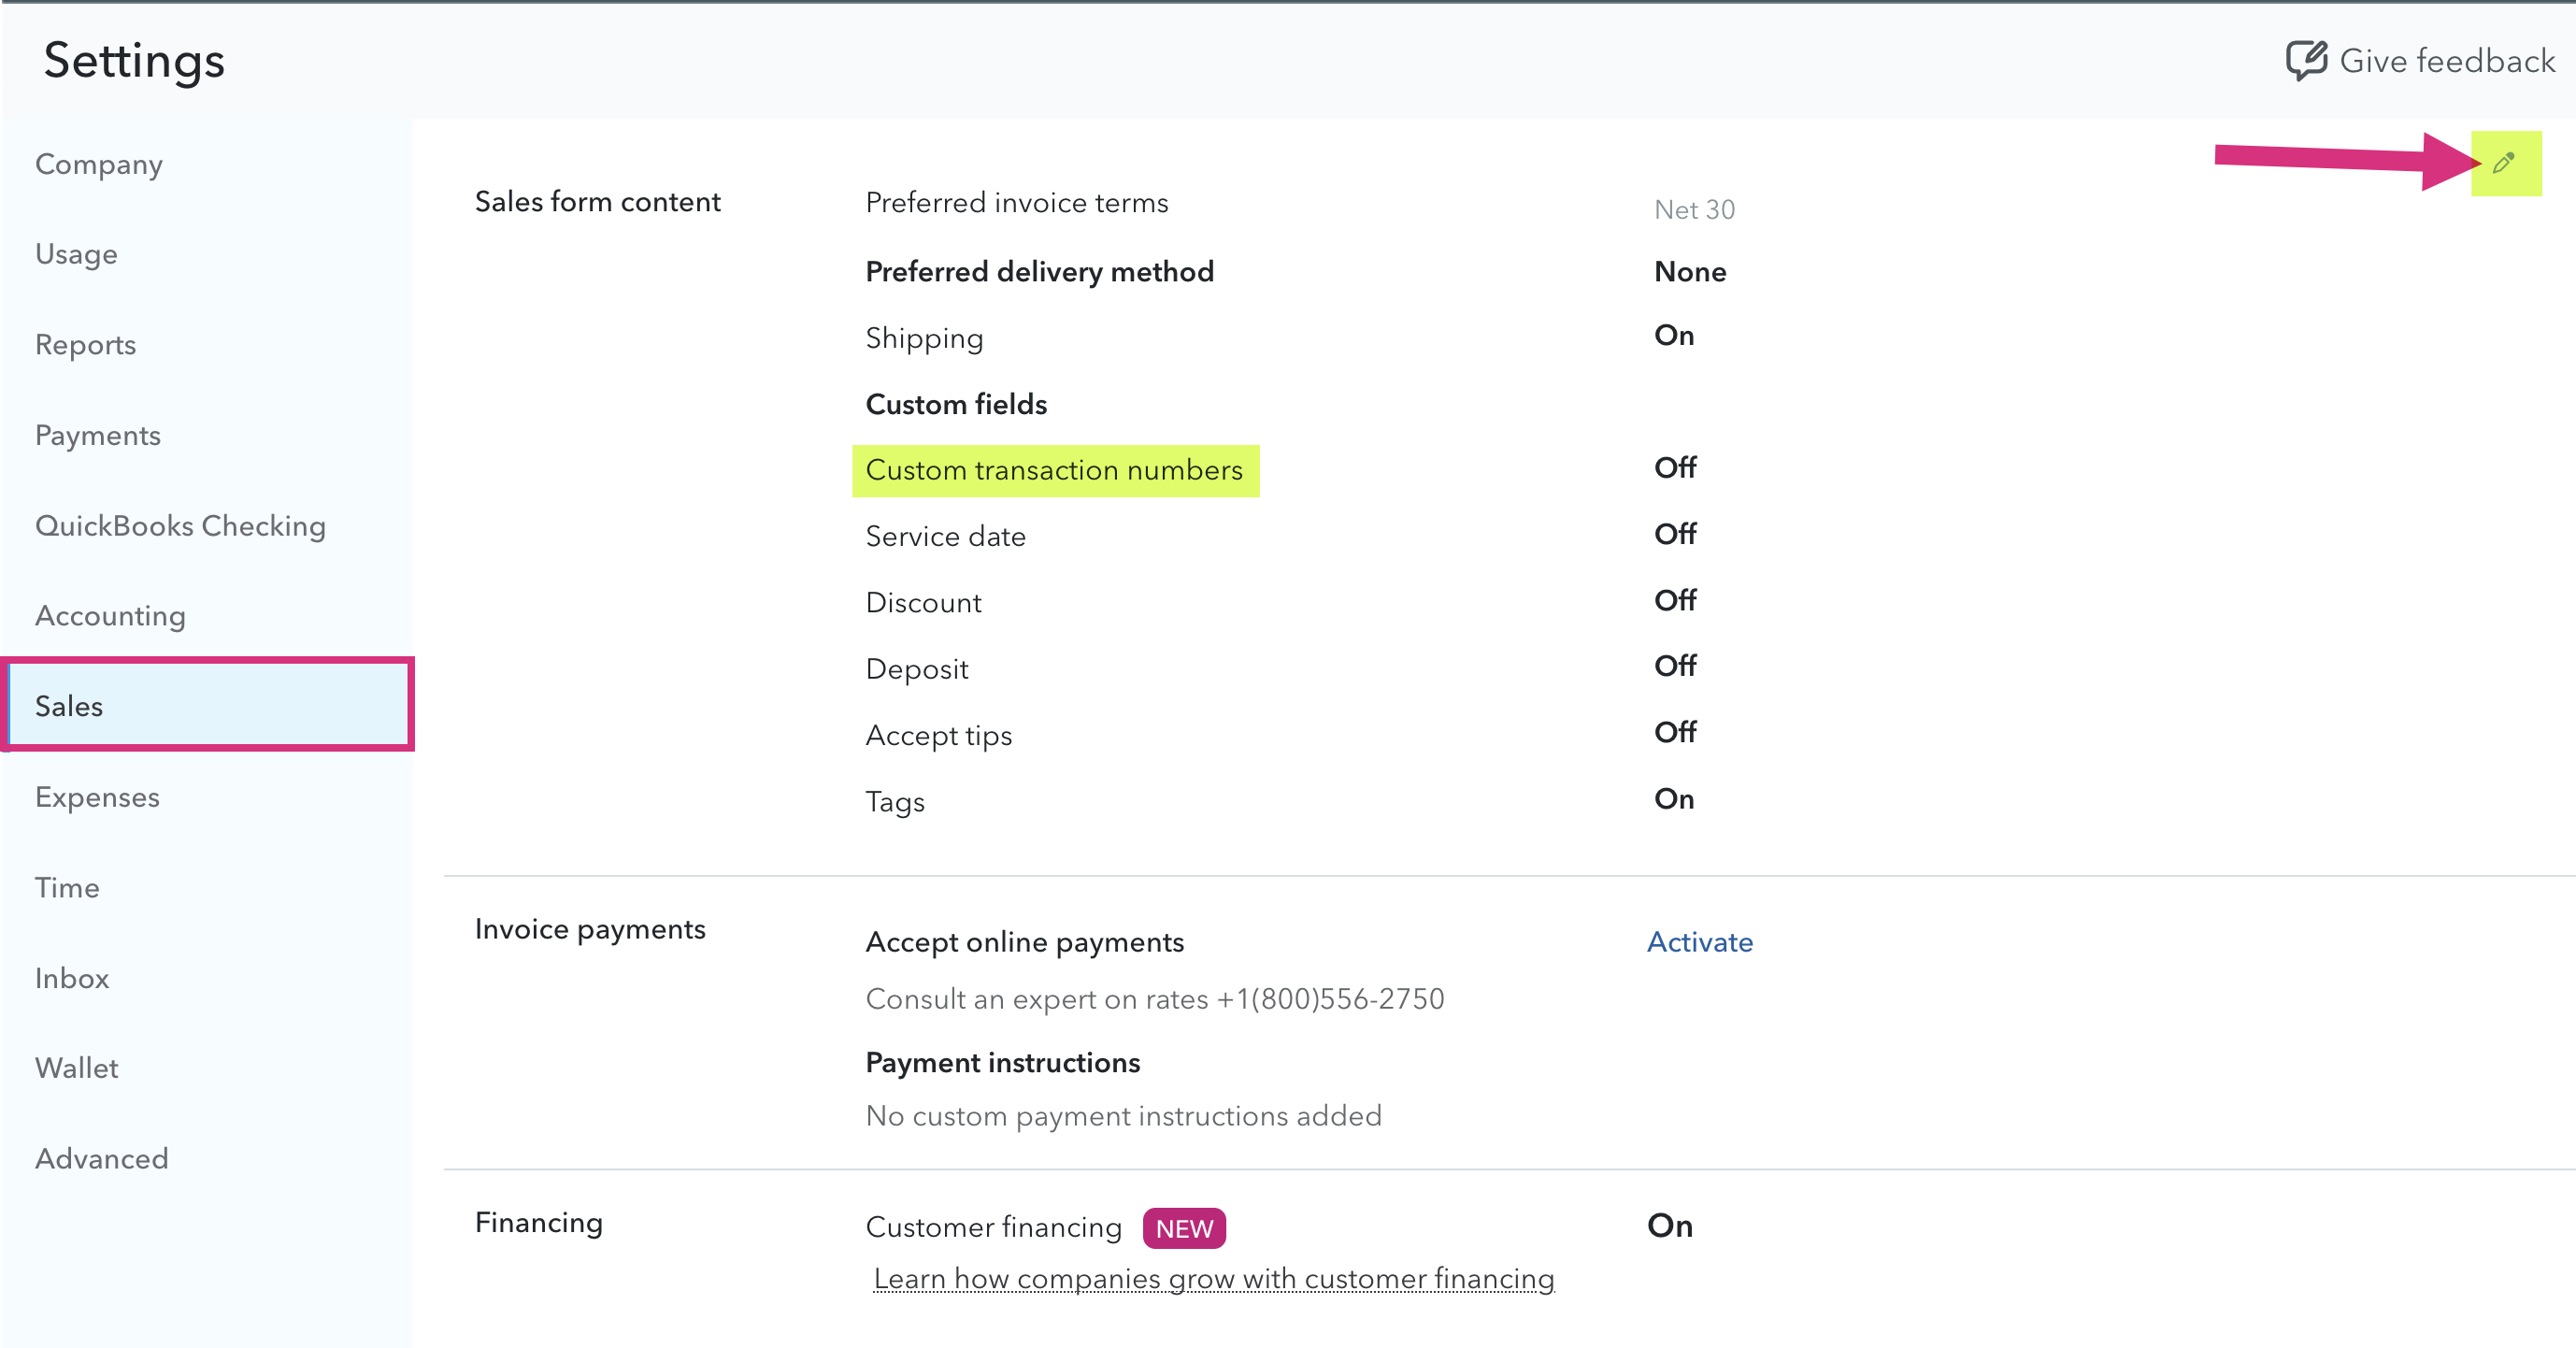Click the NEW badge beside Customer financing
This screenshot has width=2576, height=1348.
(x=1184, y=1228)
